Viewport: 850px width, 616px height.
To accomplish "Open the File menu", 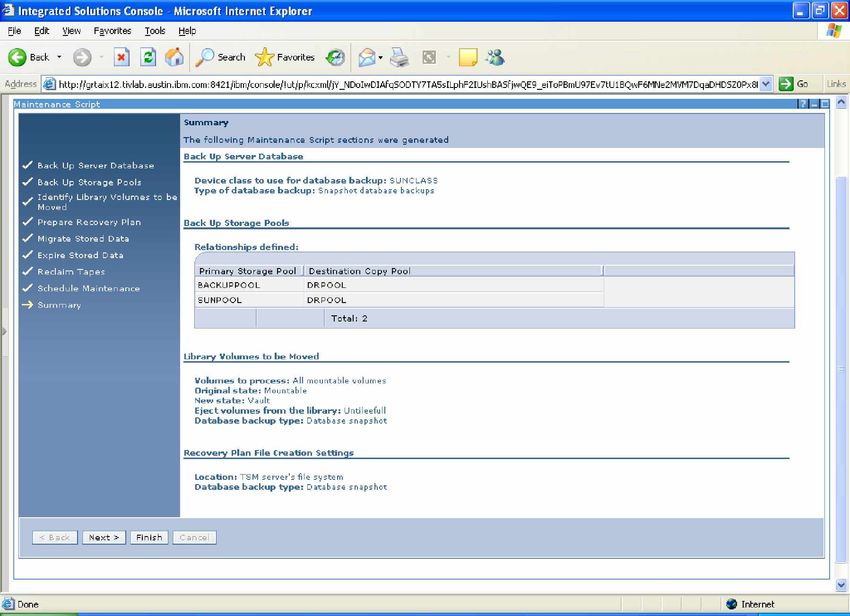I will tap(14, 31).
